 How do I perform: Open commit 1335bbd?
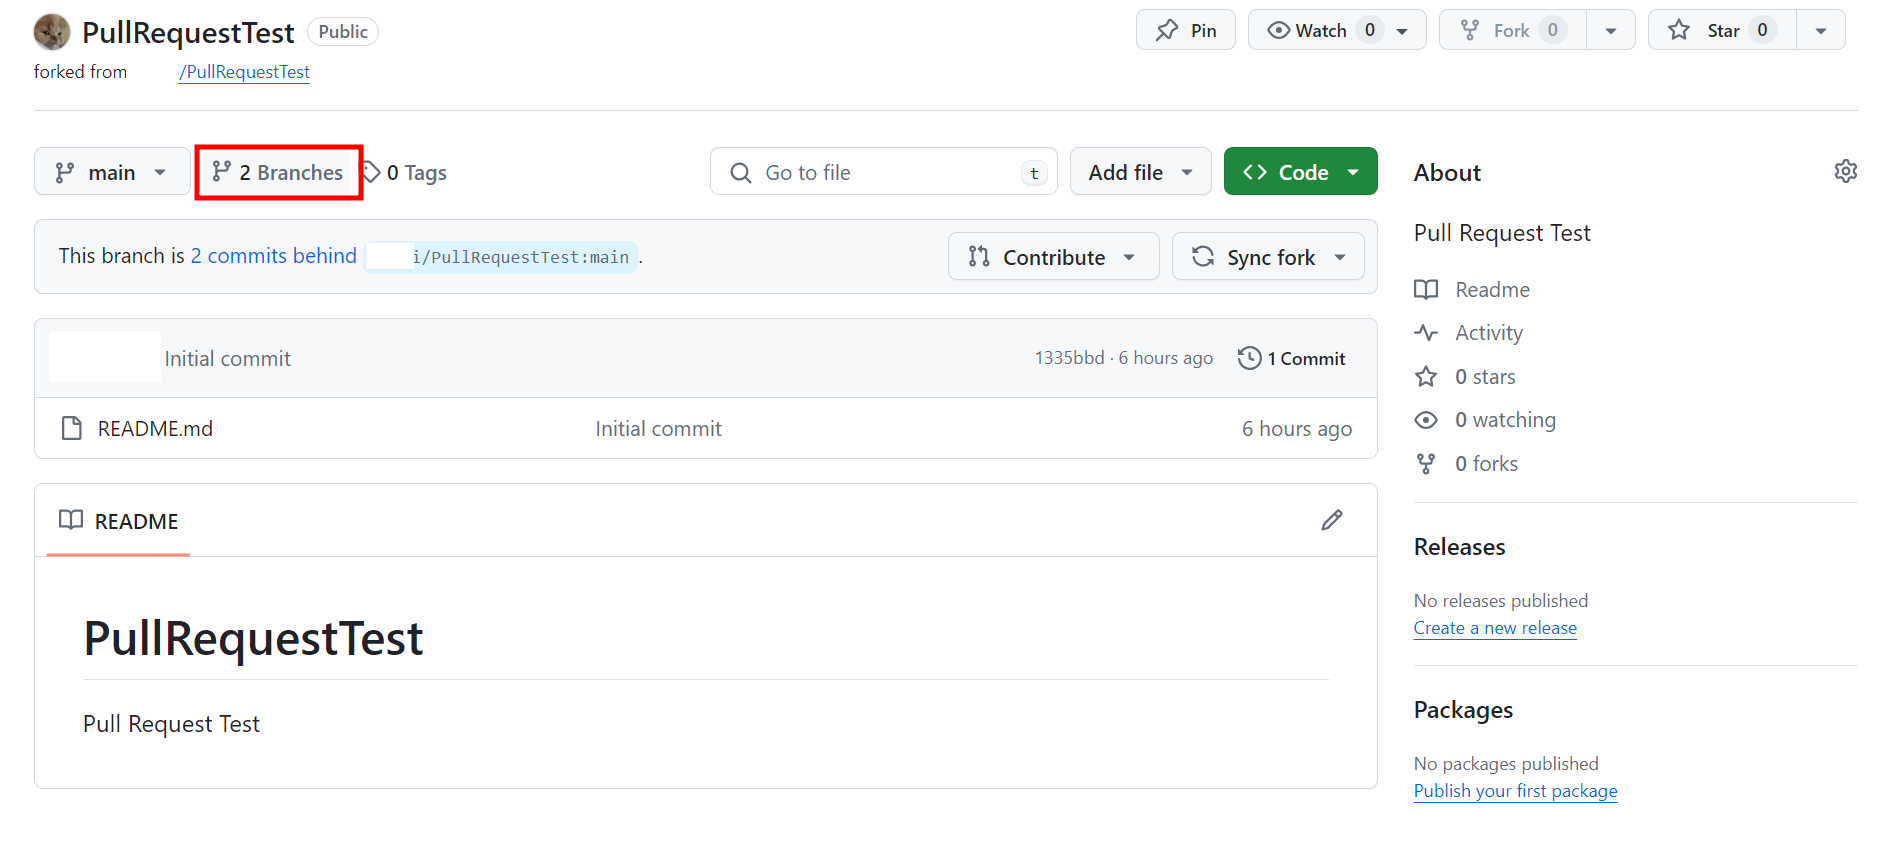pyautogui.click(x=1069, y=358)
